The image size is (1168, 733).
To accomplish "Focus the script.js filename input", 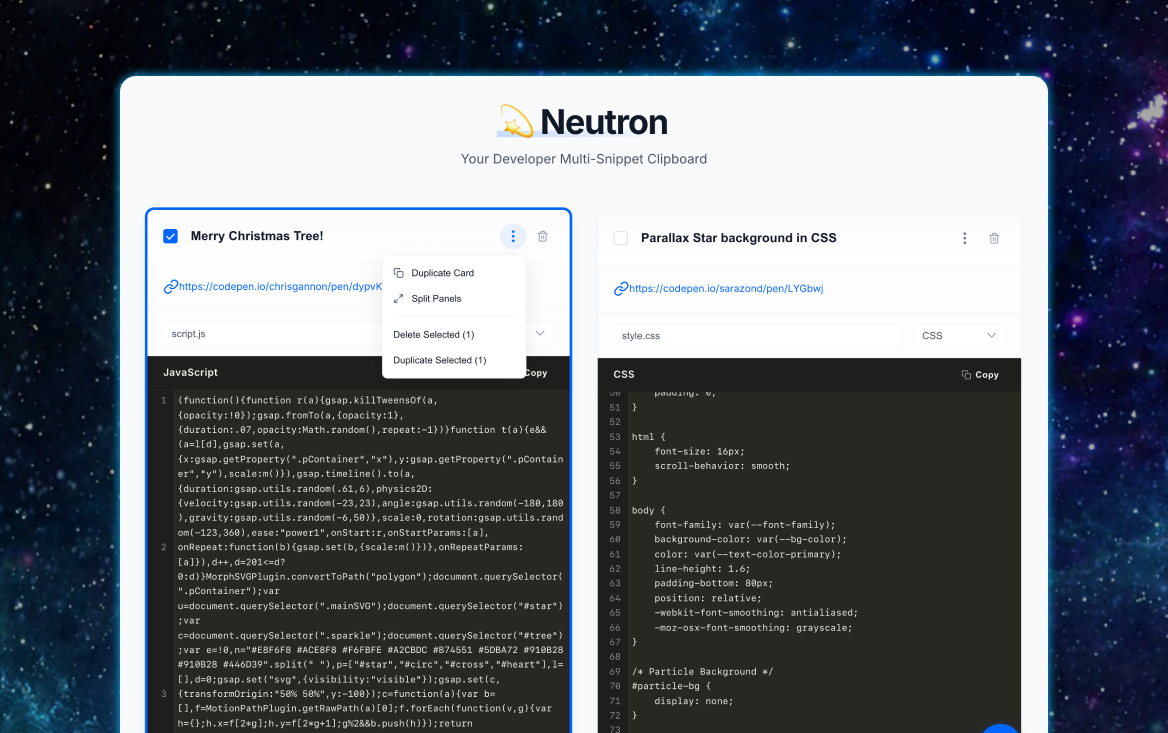I will coord(270,333).
